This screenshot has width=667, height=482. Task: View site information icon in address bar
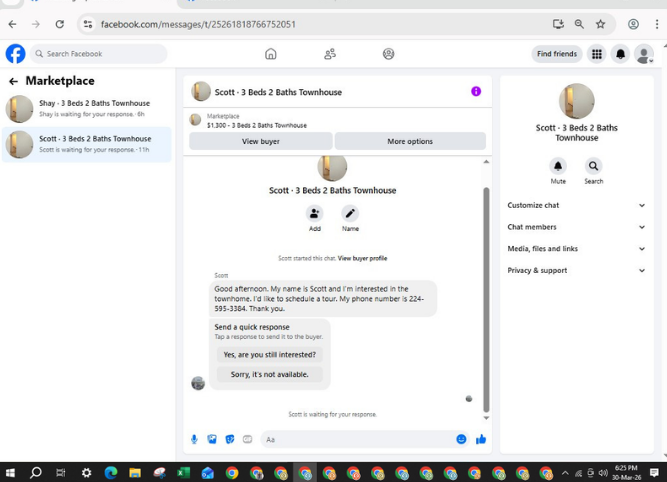88,24
